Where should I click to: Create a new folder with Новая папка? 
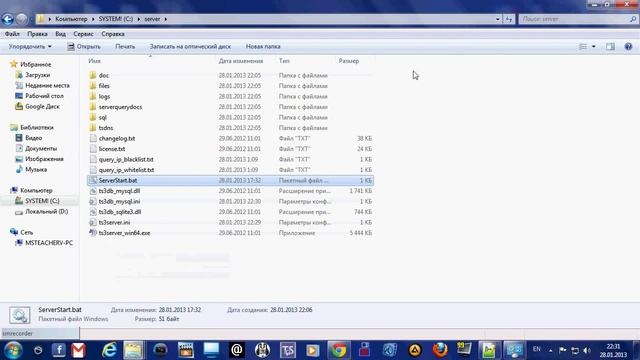coord(263,47)
